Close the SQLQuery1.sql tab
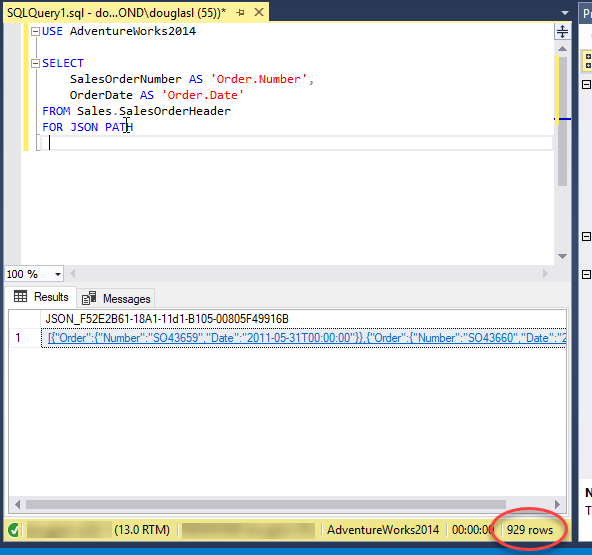The height and width of the screenshot is (555, 592). [259, 12]
